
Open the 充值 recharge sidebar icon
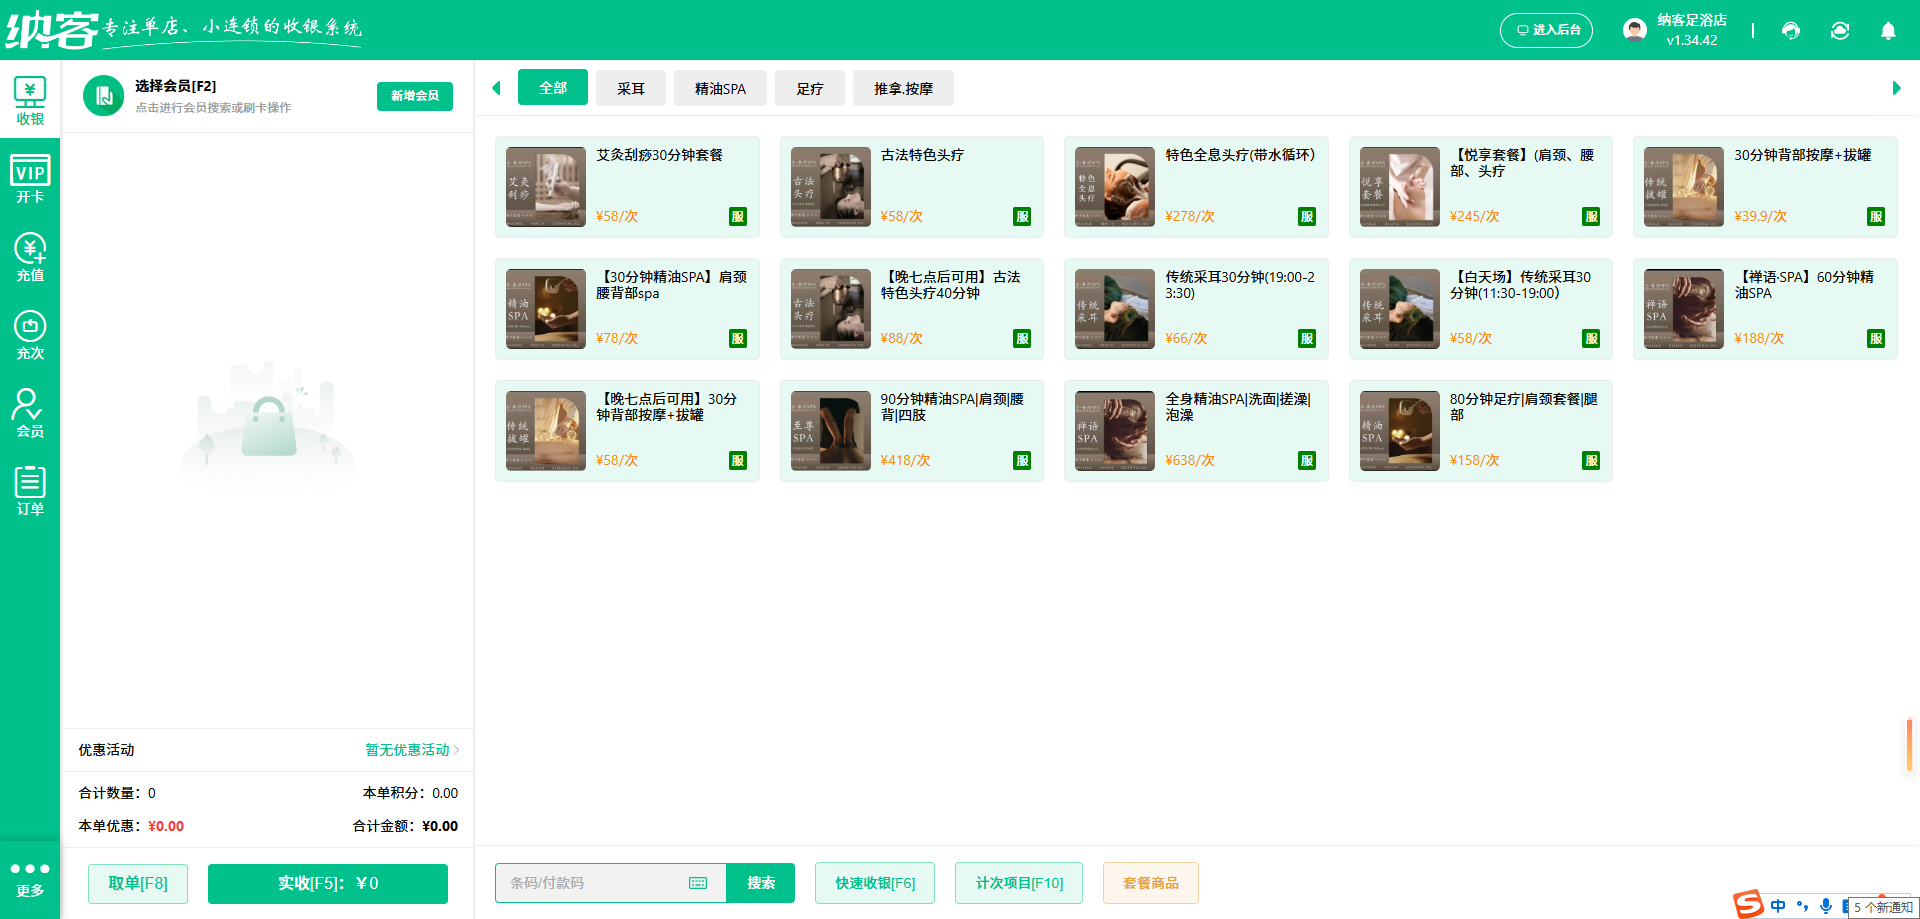click(x=30, y=257)
